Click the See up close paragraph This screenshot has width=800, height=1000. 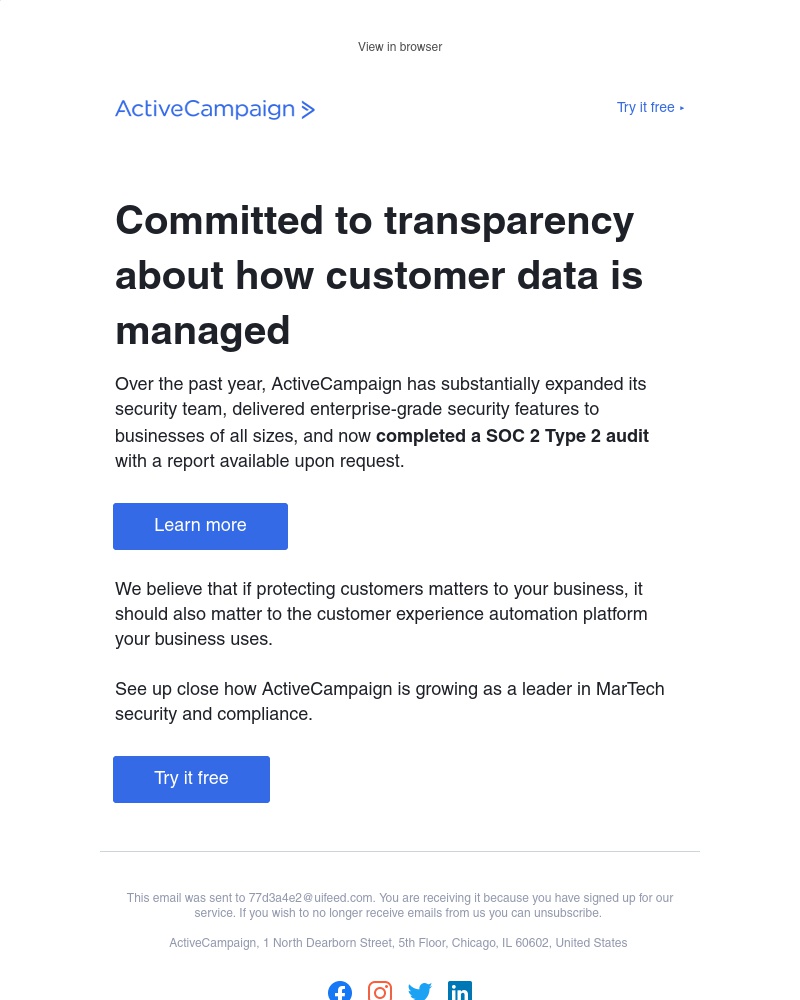tap(389, 701)
